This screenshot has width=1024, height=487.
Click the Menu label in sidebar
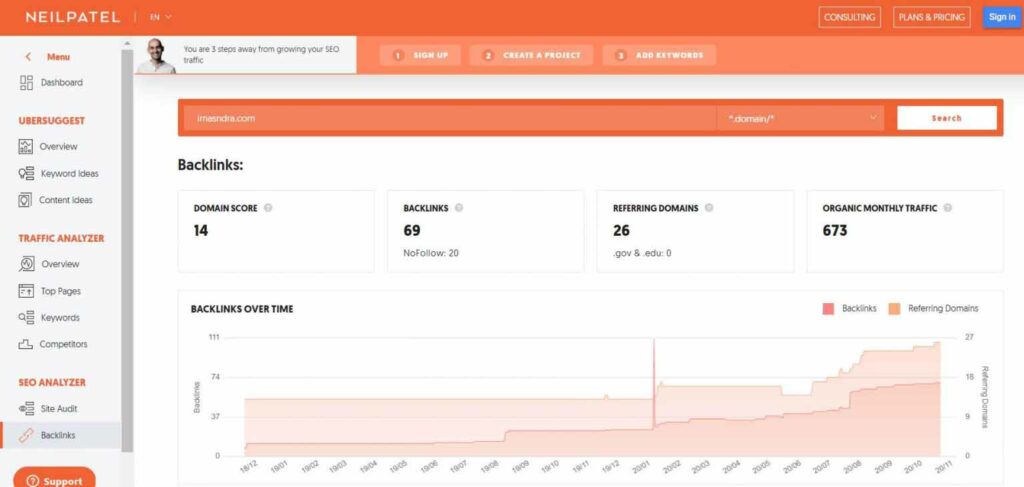tap(58, 57)
